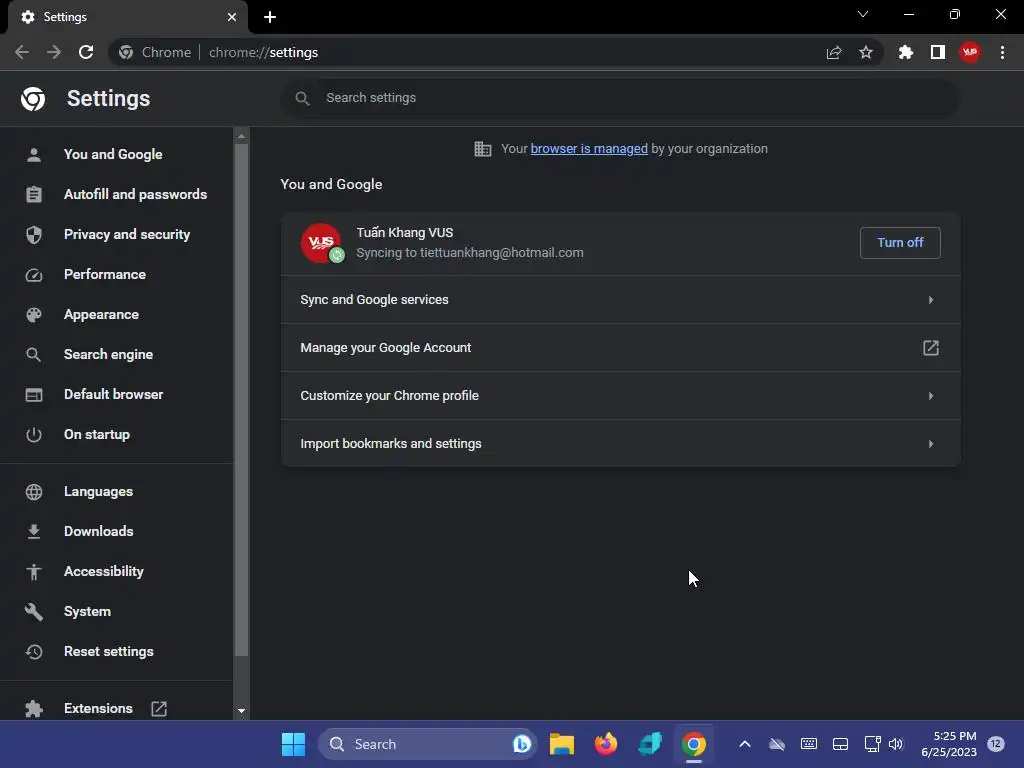Open Manage your Google Account

click(x=620, y=348)
